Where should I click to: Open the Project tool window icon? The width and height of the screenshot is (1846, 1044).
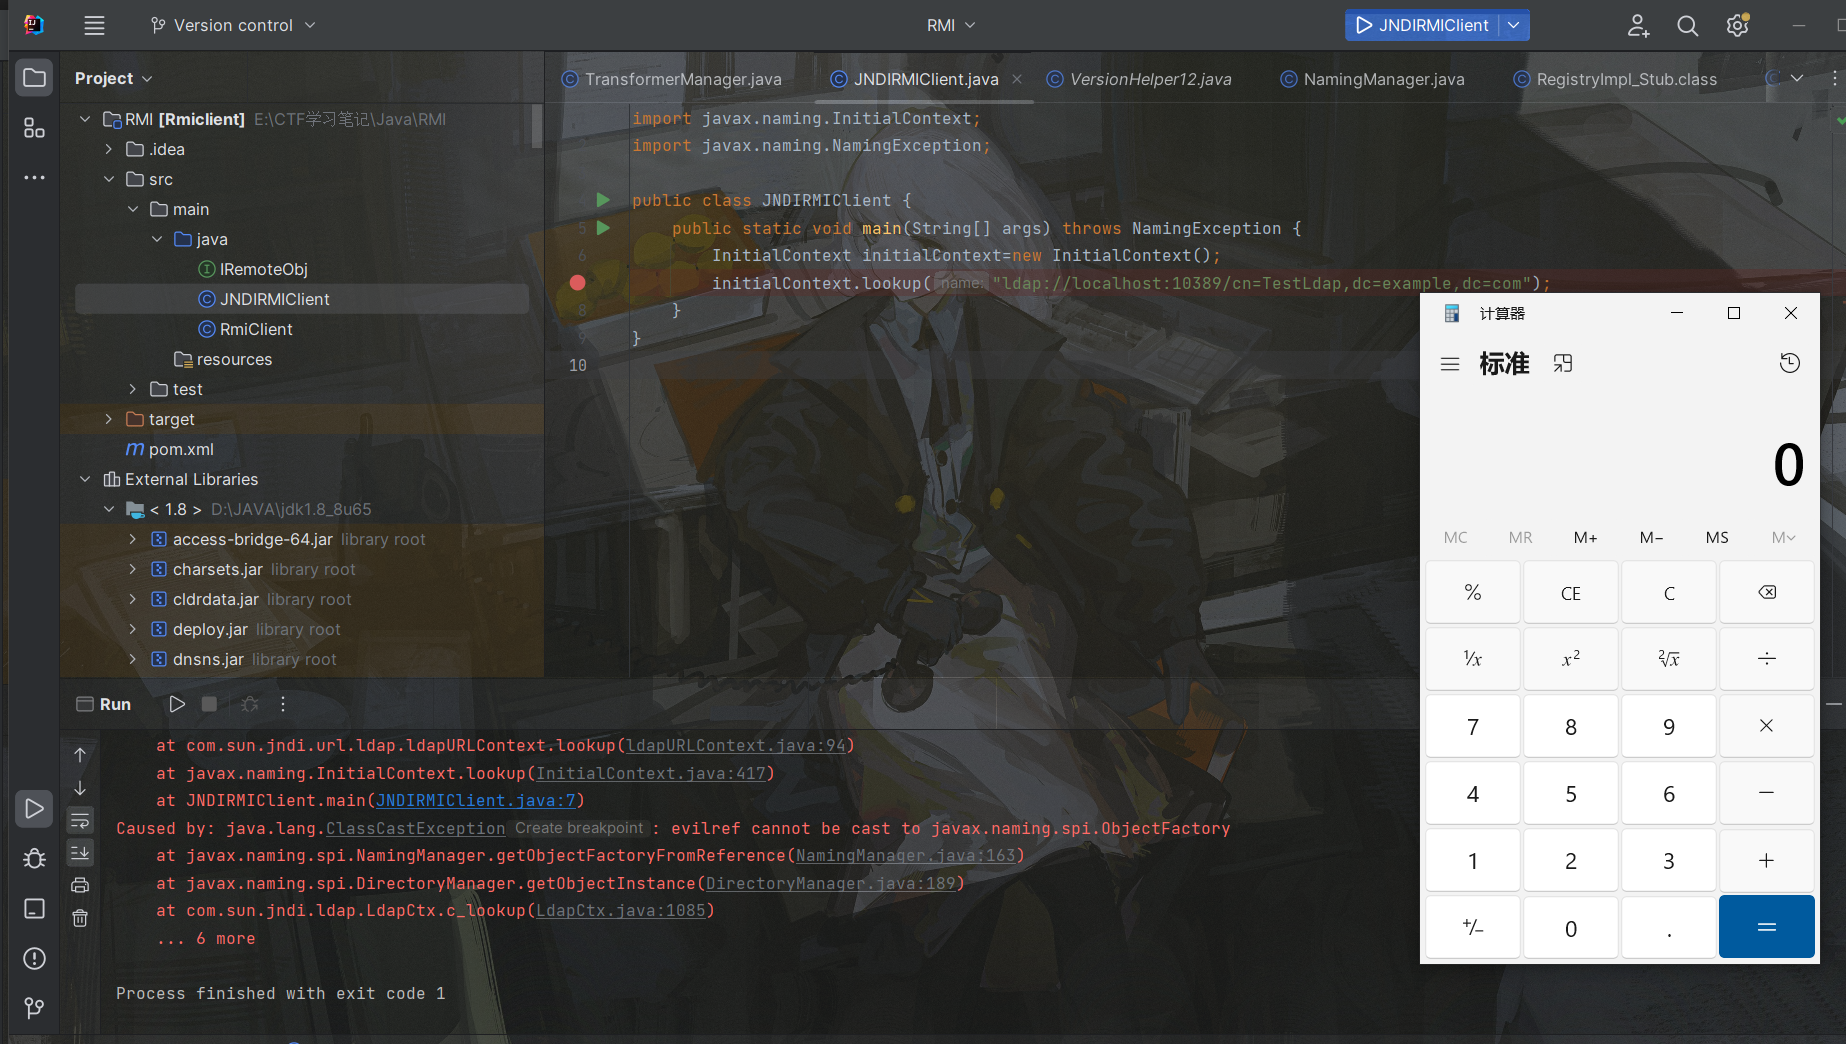tap(34, 78)
